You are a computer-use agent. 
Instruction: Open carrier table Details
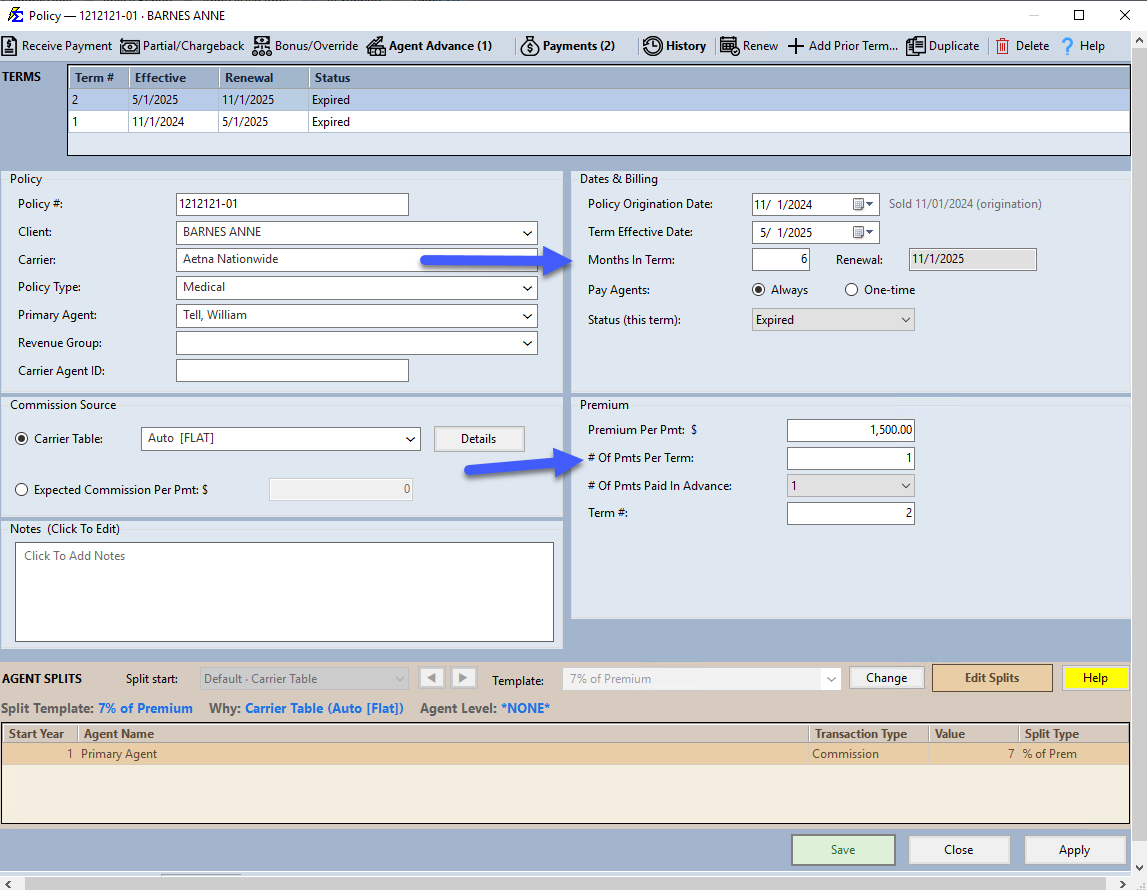pyautogui.click(x=478, y=439)
